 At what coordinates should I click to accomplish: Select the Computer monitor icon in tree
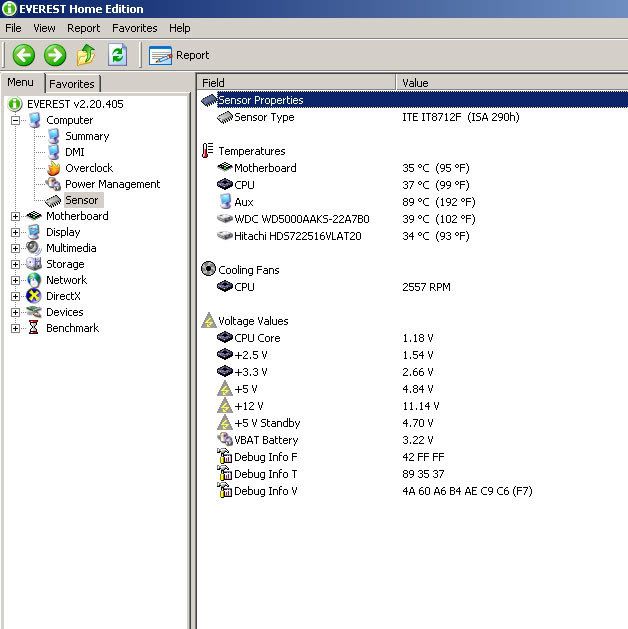[35, 120]
